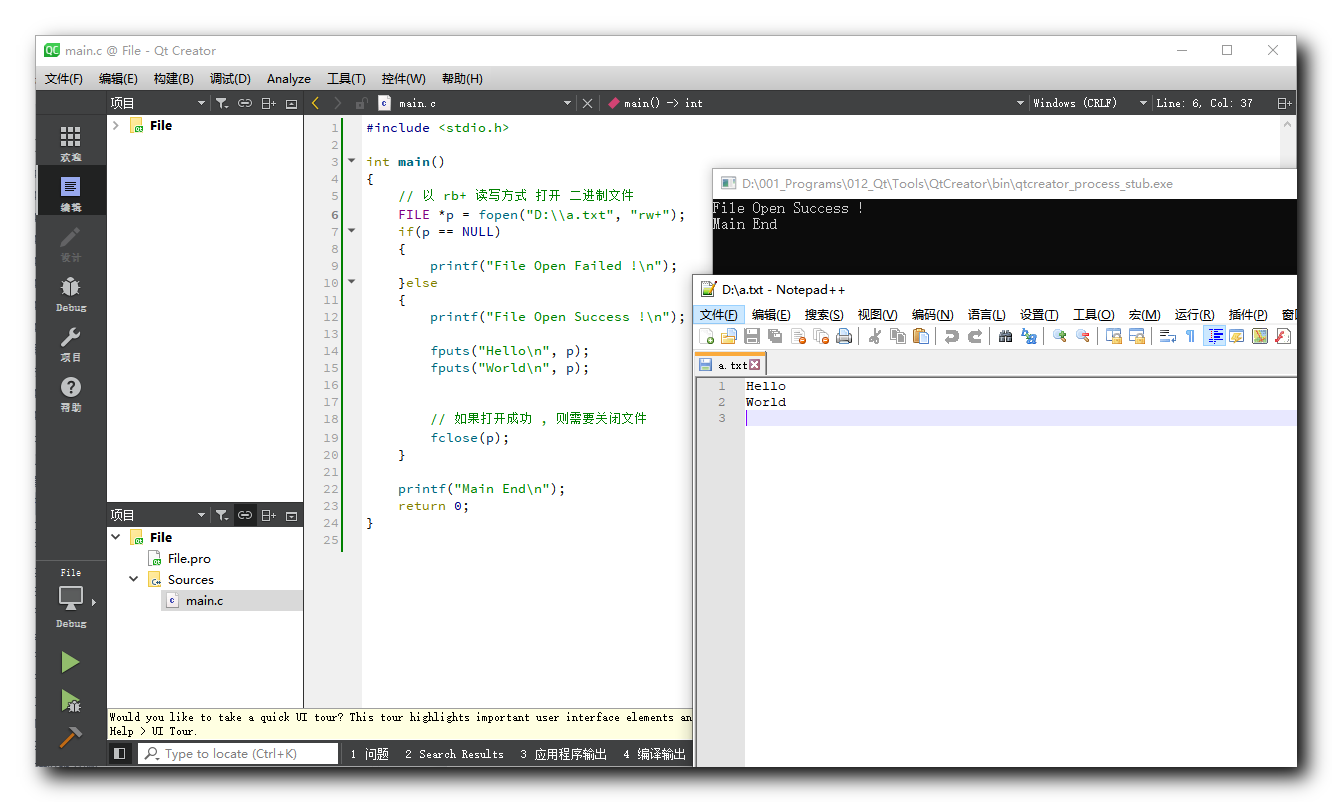Open Find binoculars icon in Notepad++
Screen dimensions: 1332x802
1005,336
